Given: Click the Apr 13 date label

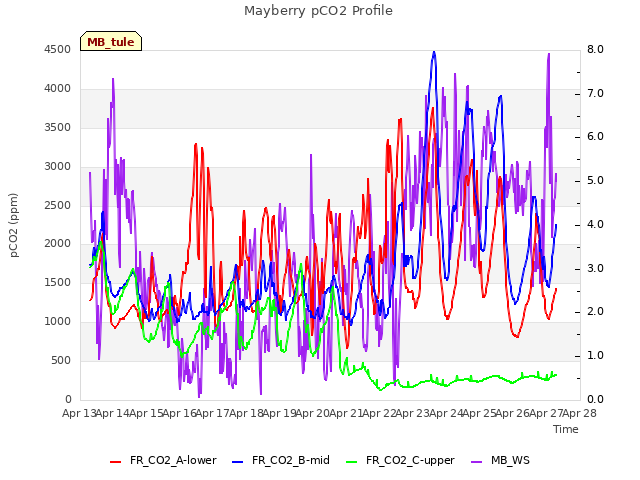Looking at the screenshot, I should (79, 413).
